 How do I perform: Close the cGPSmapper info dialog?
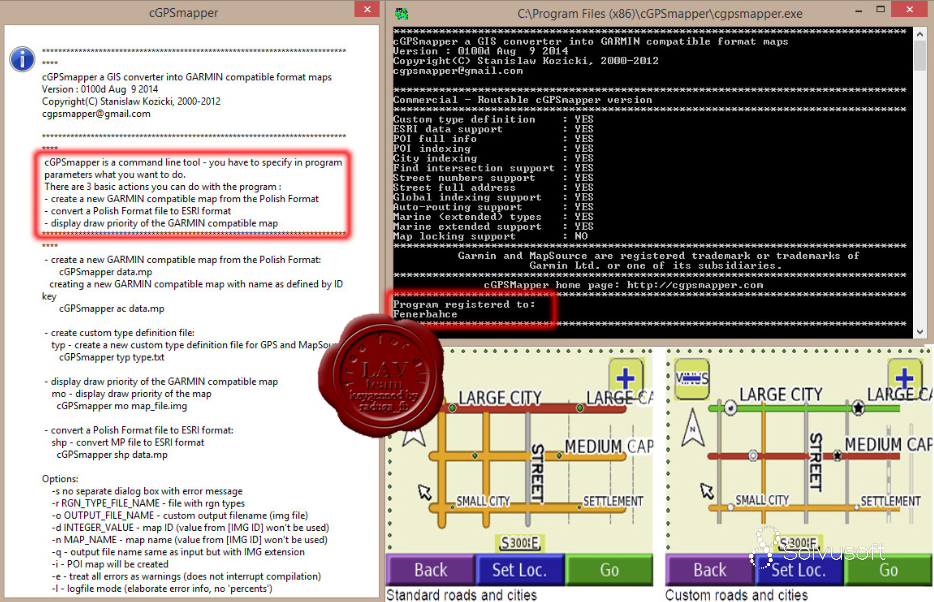tap(367, 9)
